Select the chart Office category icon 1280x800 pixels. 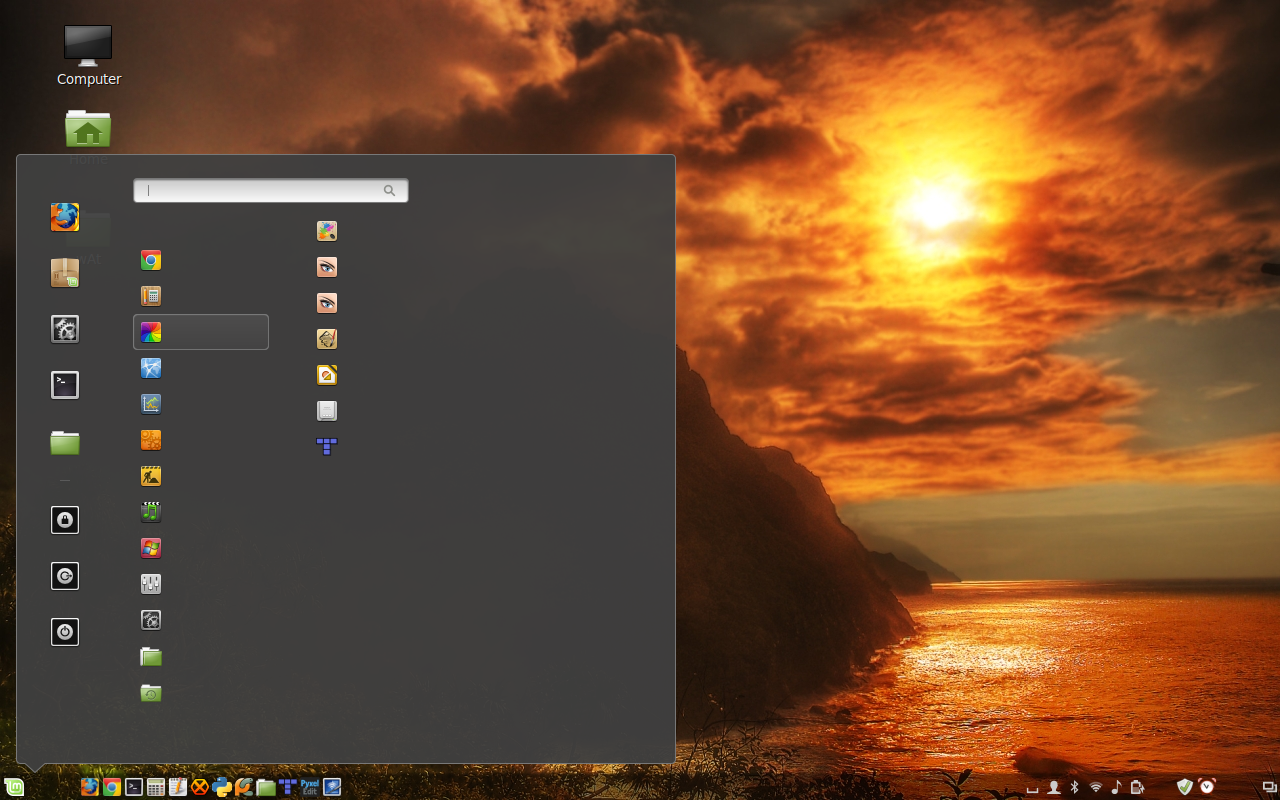click(151, 404)
